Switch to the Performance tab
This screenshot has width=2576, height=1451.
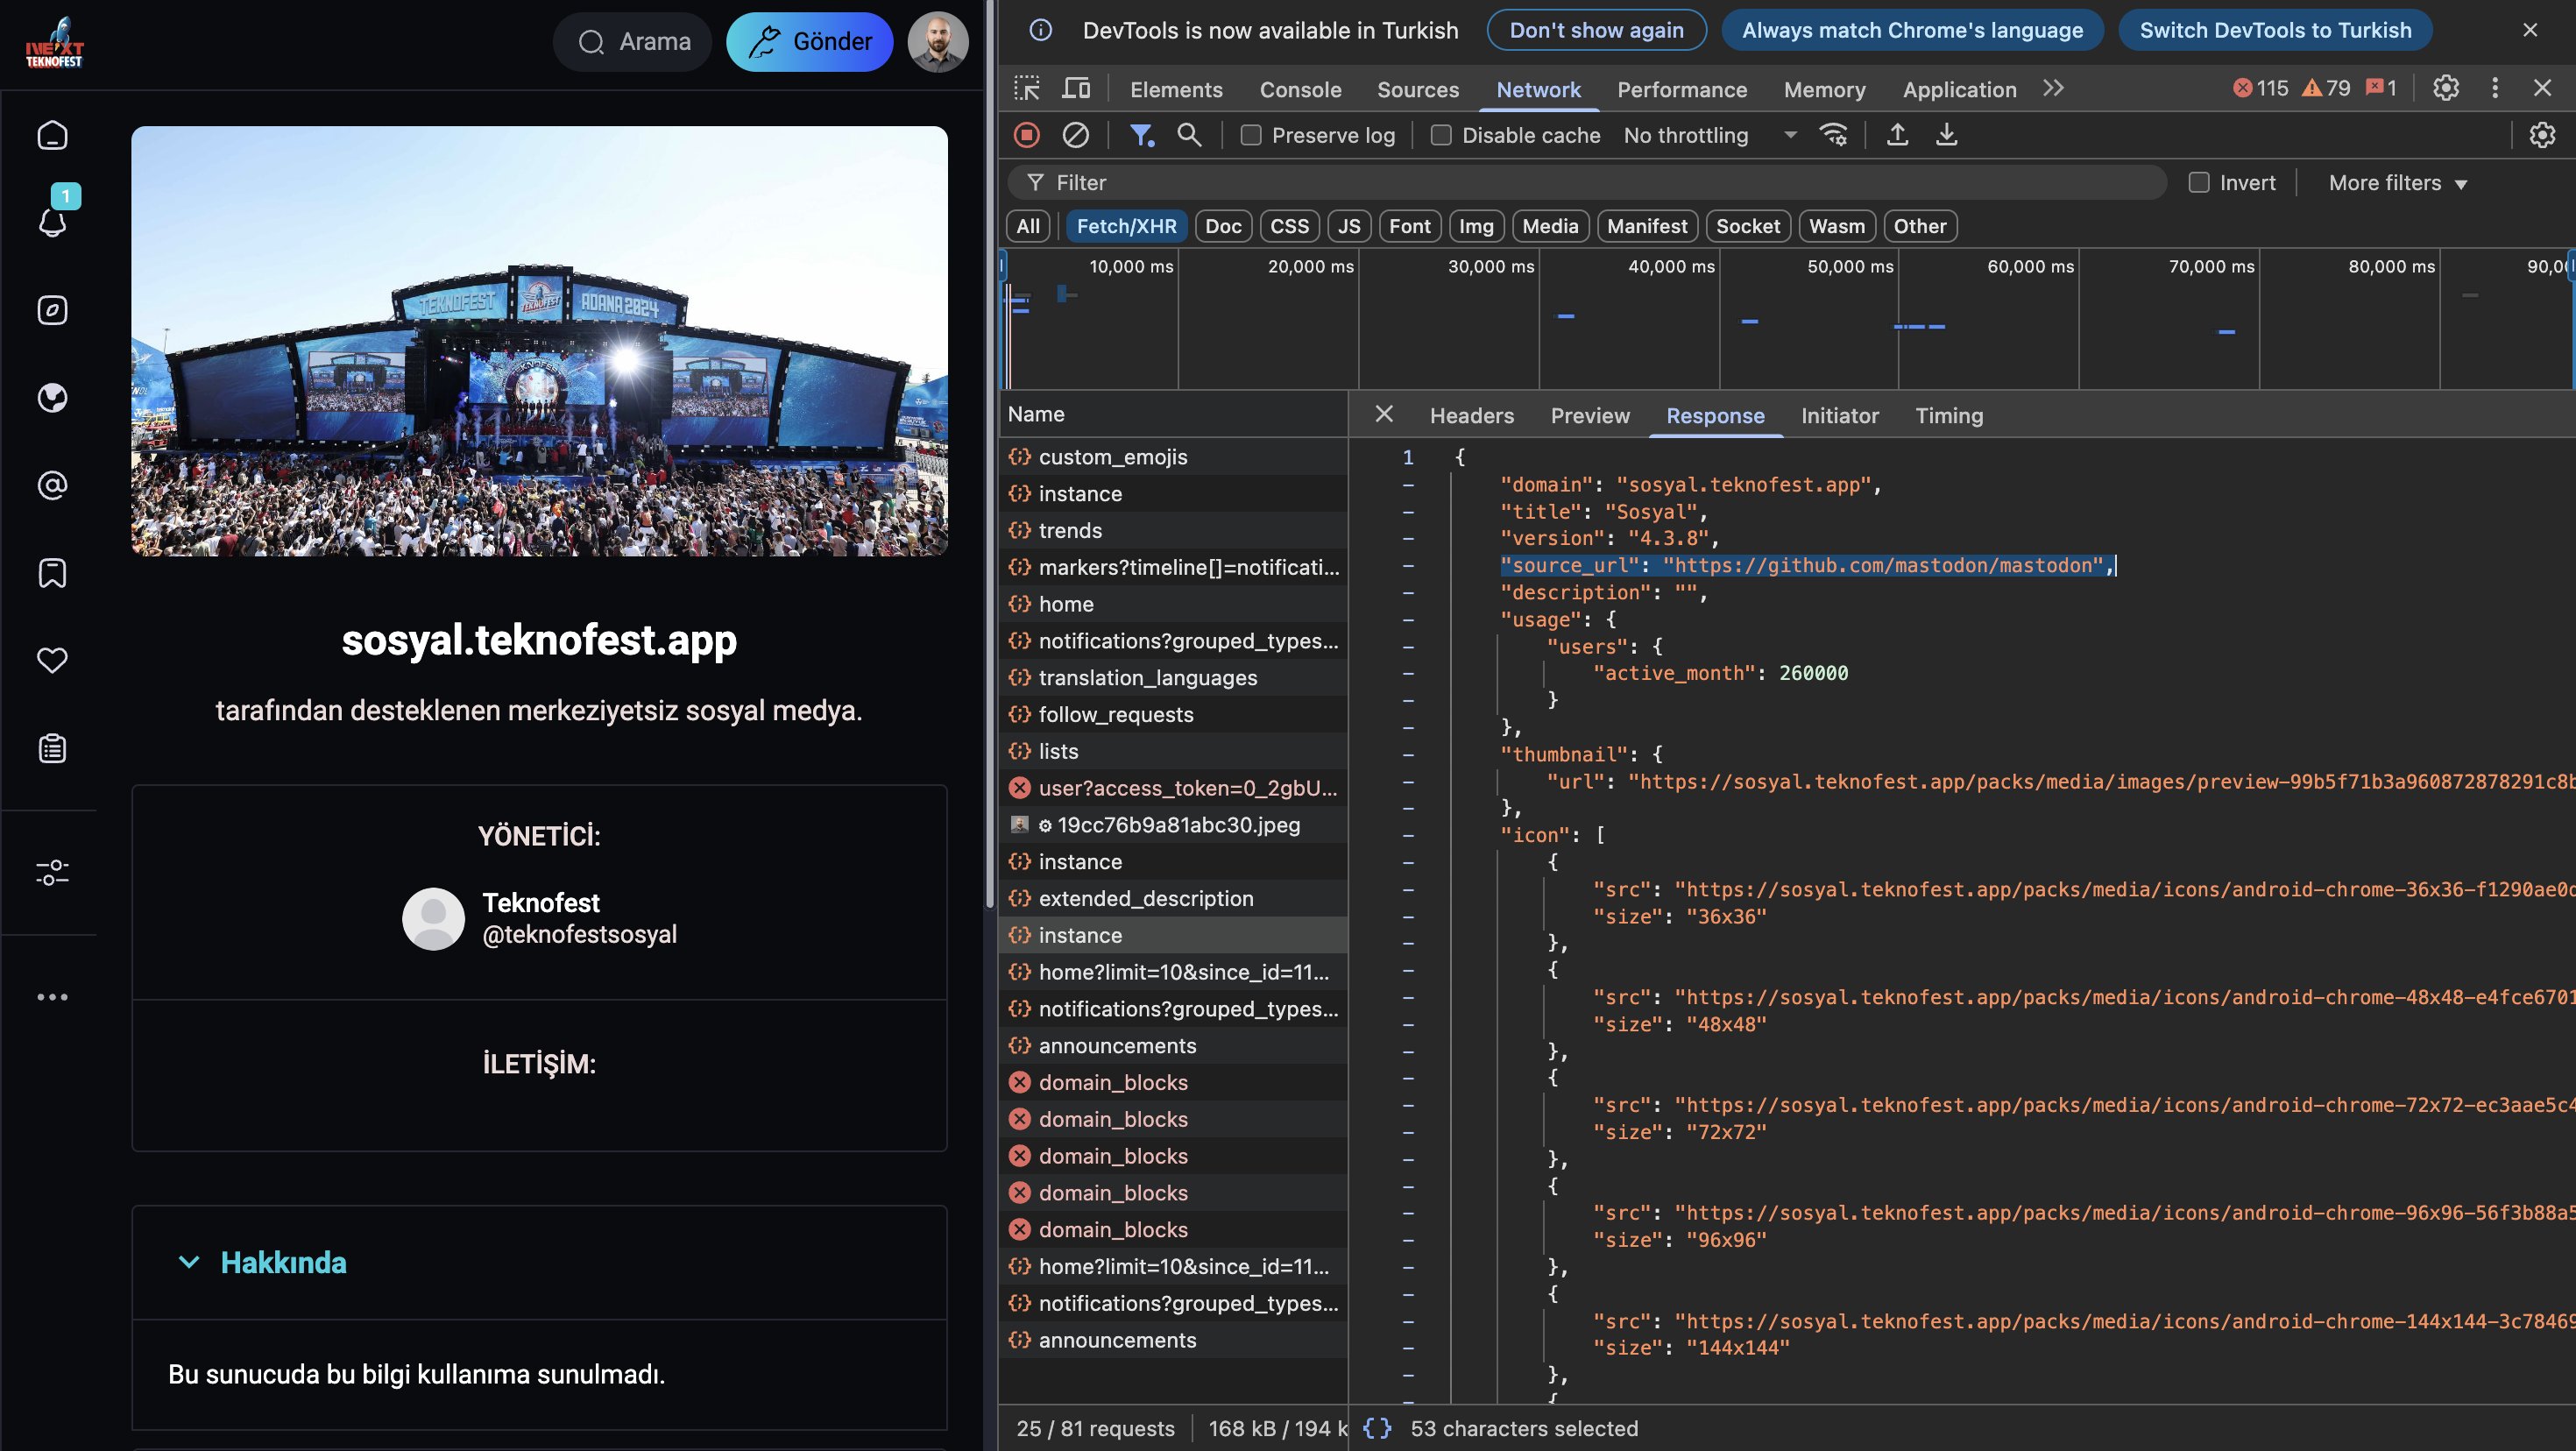pos(1682,90)
